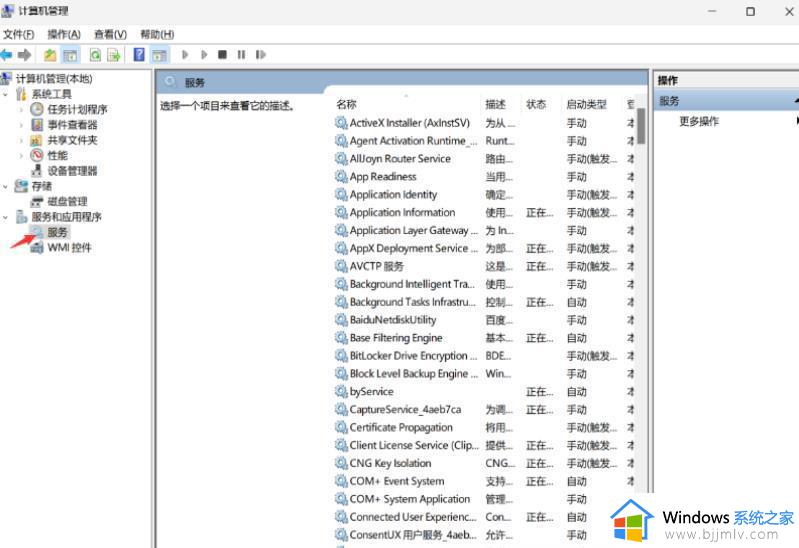Screen dimensions: 799x548
Task: Collapse the 服务 section in actions pane
Action: point(796,101)
